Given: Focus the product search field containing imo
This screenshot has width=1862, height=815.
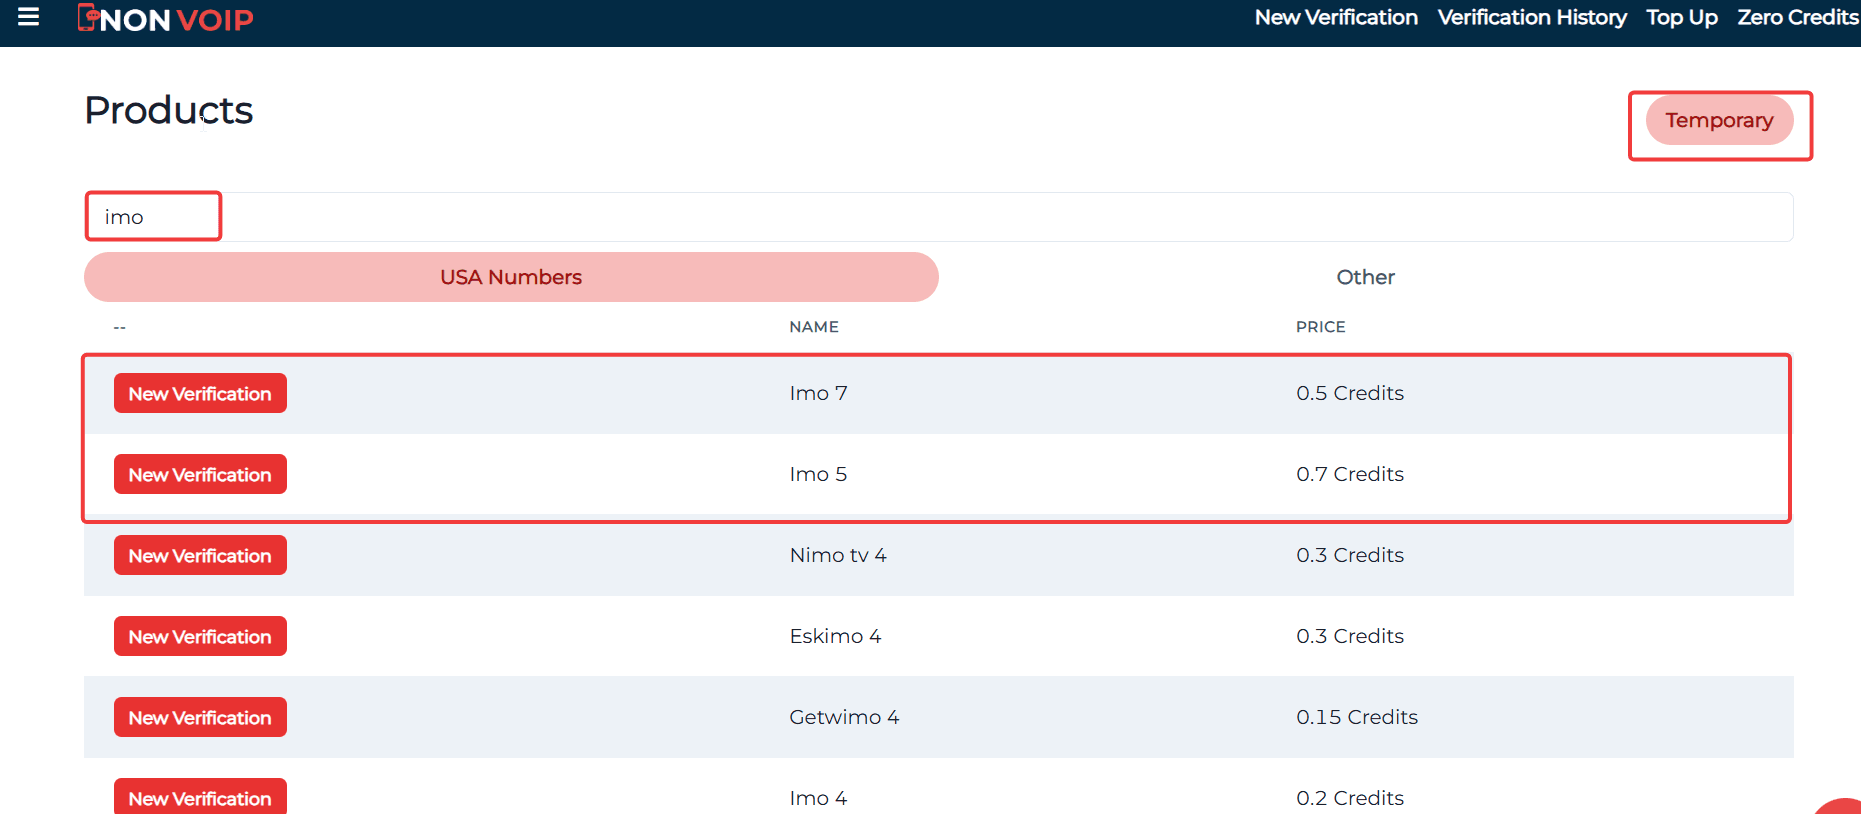Looking at the screenshot, I should point(939,217).
